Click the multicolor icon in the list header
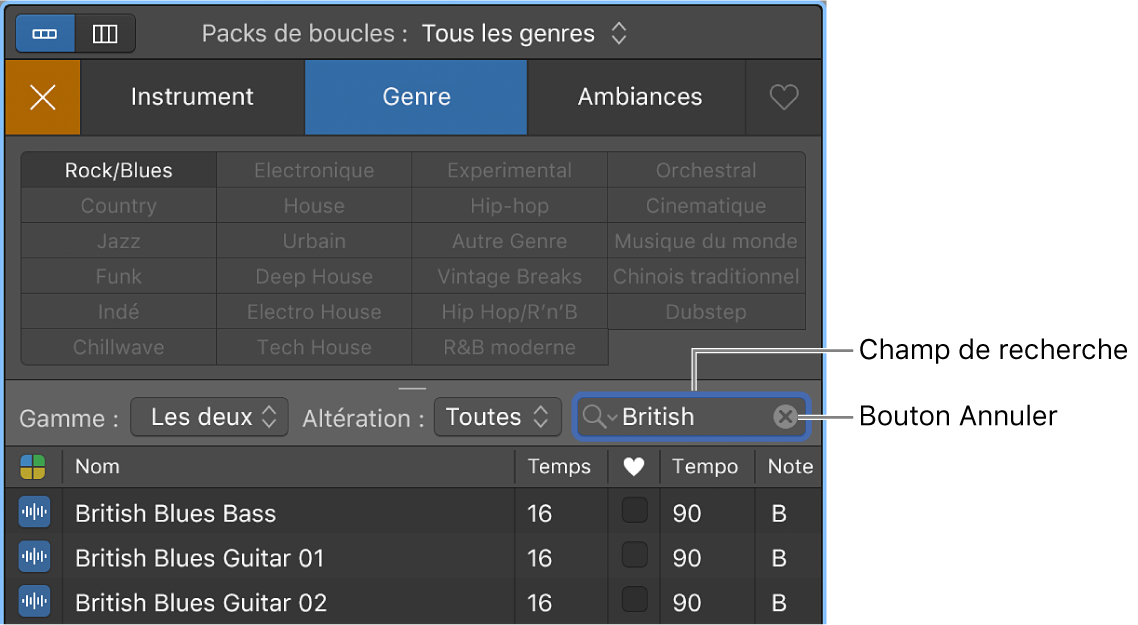Image resolution: width=1138 pixels, height=625 pixels. click(33, 466)
